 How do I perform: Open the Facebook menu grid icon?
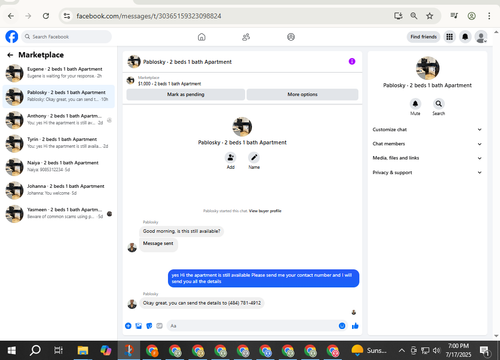(x=449, y=37)
